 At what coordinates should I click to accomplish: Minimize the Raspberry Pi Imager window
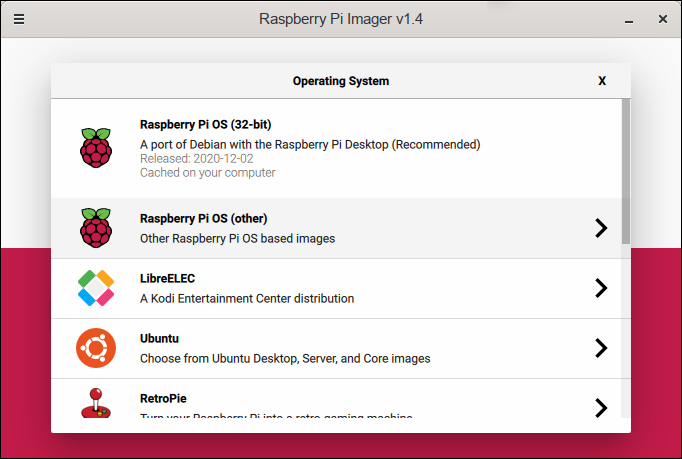pos(628,19)
